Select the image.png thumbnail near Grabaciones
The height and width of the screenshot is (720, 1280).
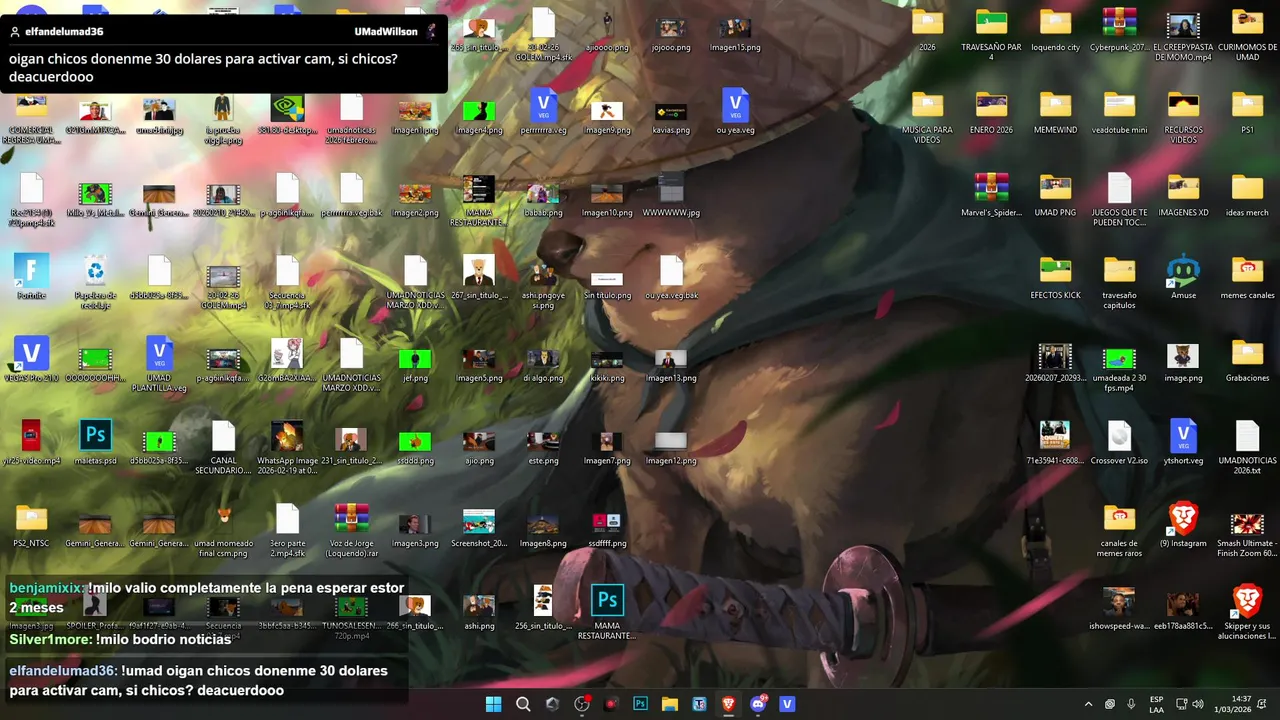tap(1183, 360)
